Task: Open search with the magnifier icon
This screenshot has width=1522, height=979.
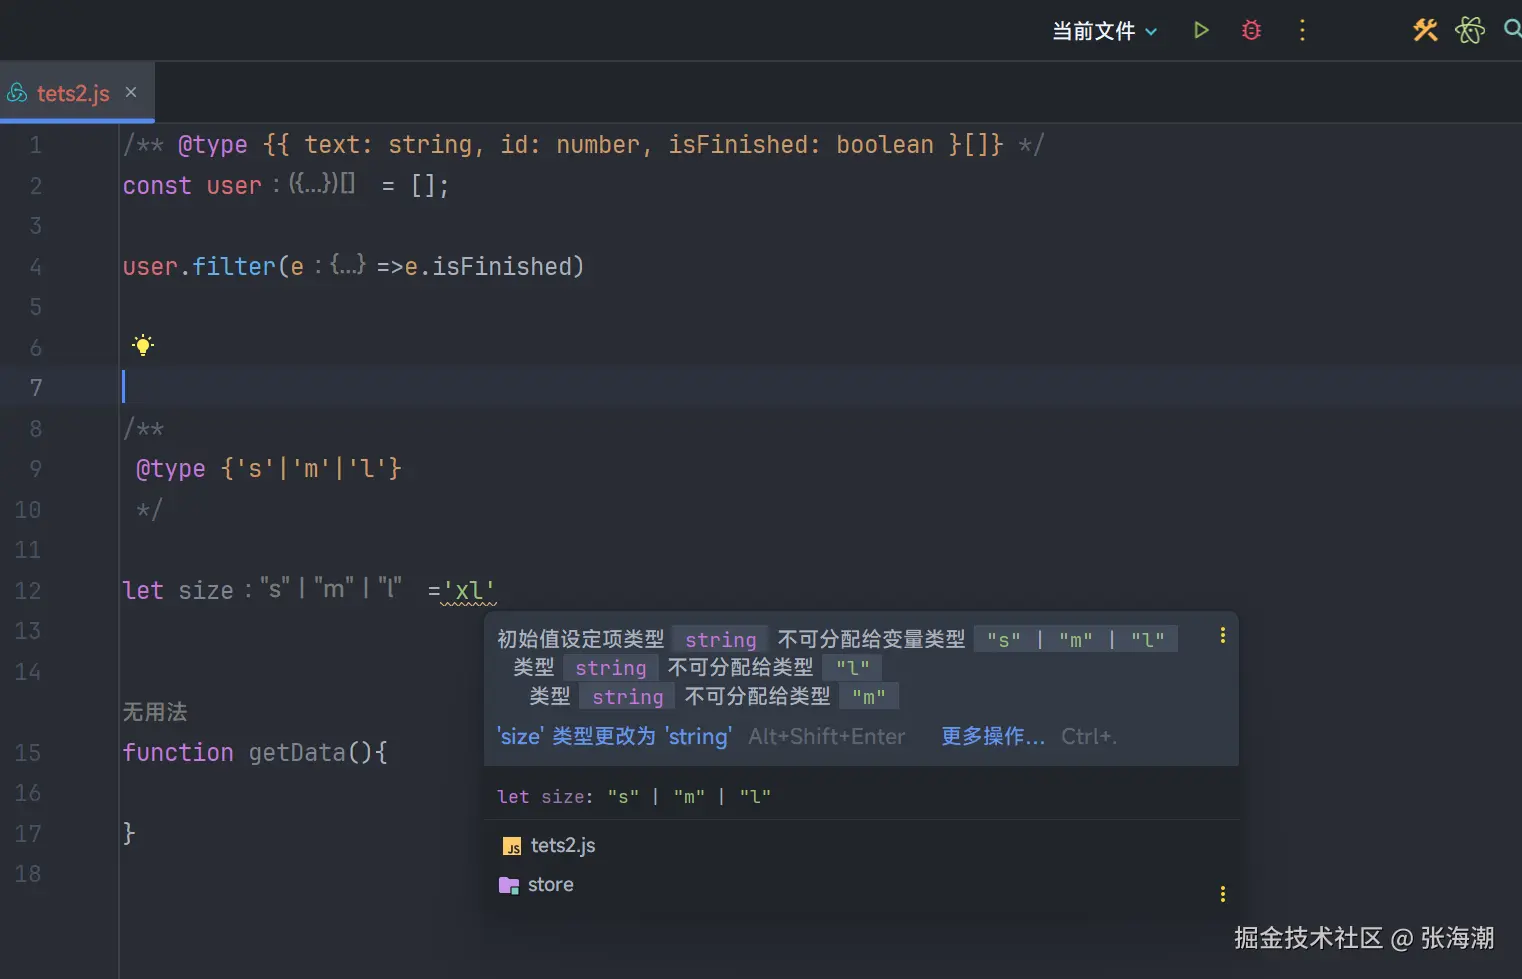Action: [x=1512, y=30]
